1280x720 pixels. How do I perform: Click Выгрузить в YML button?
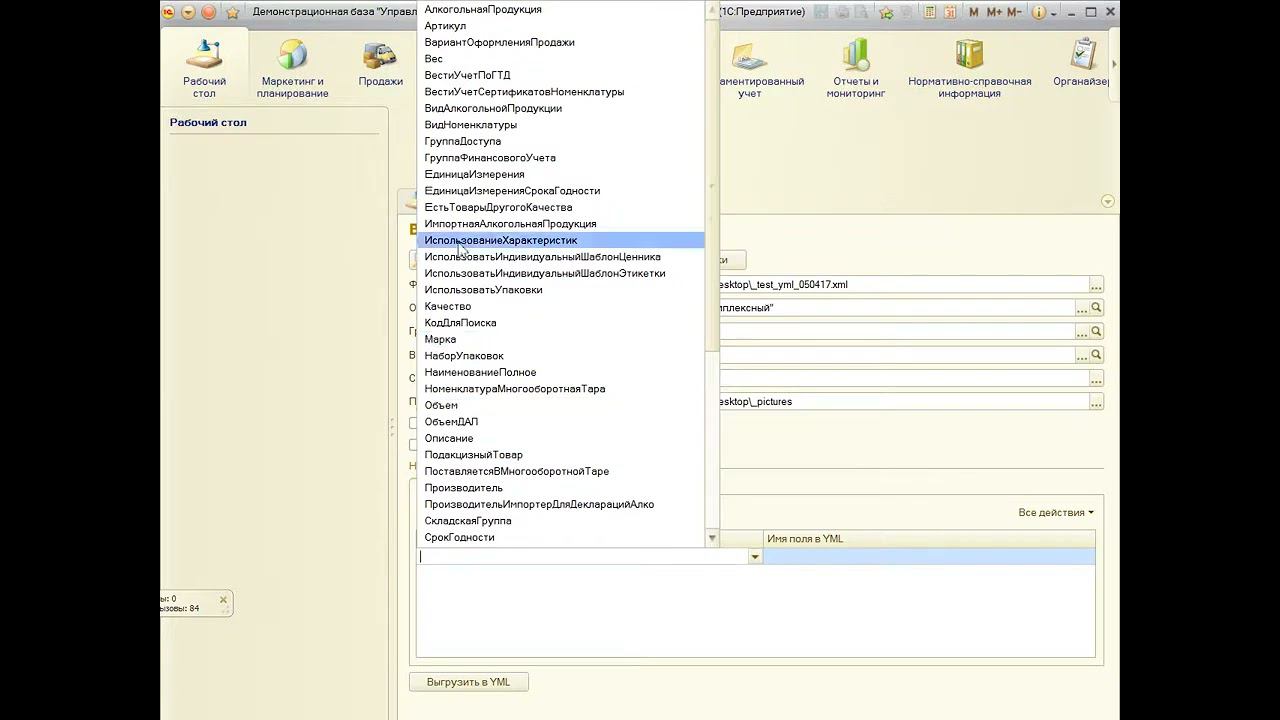pos(468,682)
